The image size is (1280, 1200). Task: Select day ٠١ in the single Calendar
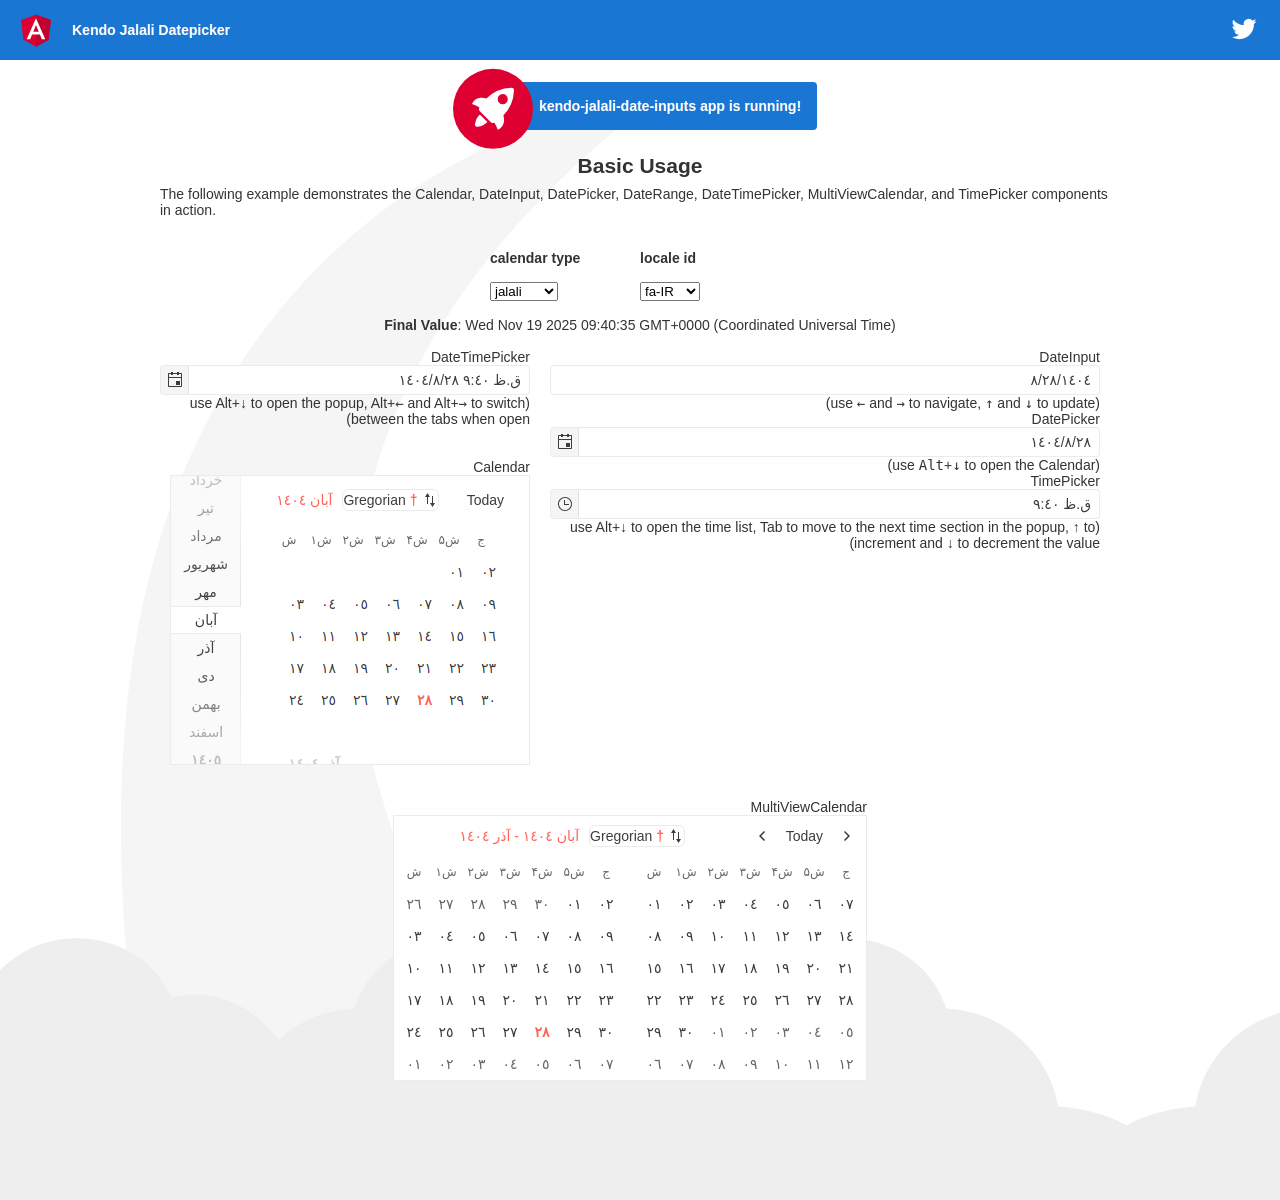[x=457, y=572]
